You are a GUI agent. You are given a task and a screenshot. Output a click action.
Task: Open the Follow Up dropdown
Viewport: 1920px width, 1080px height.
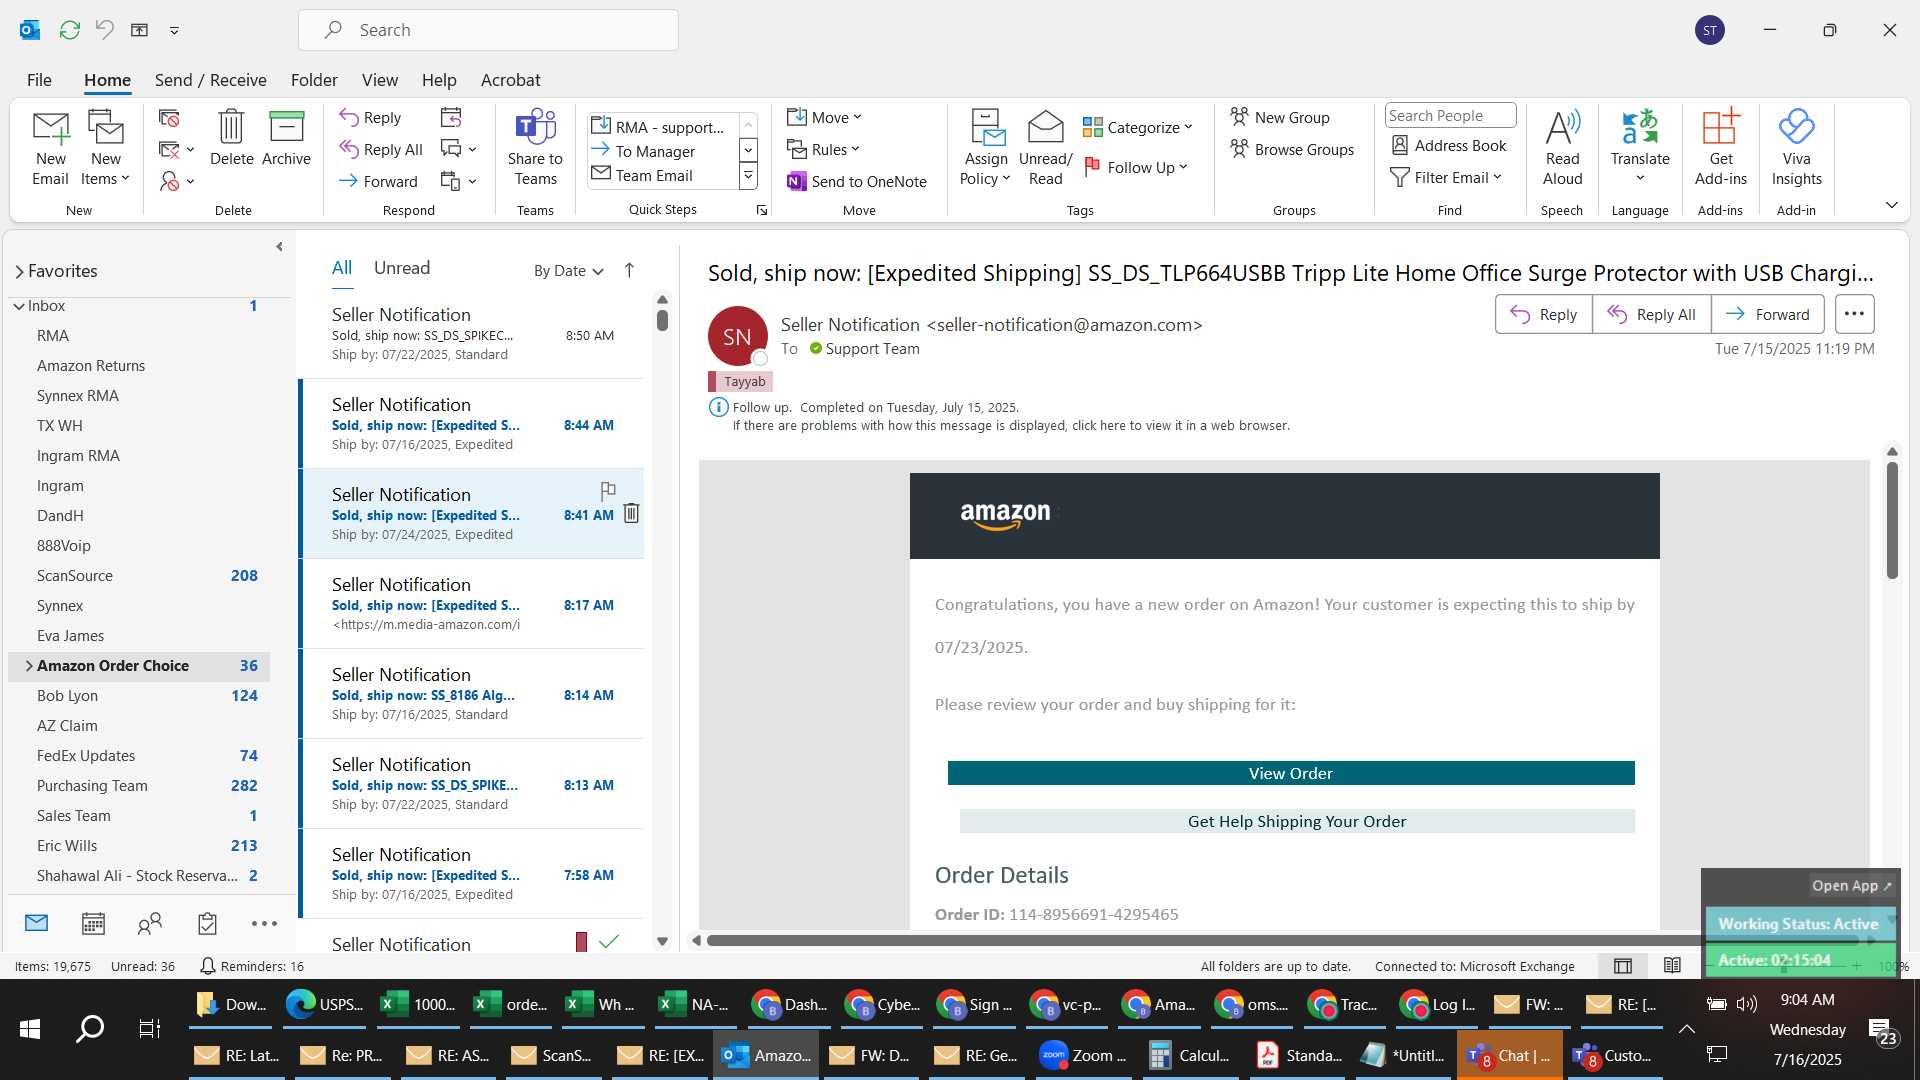(x=1135, y=167)
